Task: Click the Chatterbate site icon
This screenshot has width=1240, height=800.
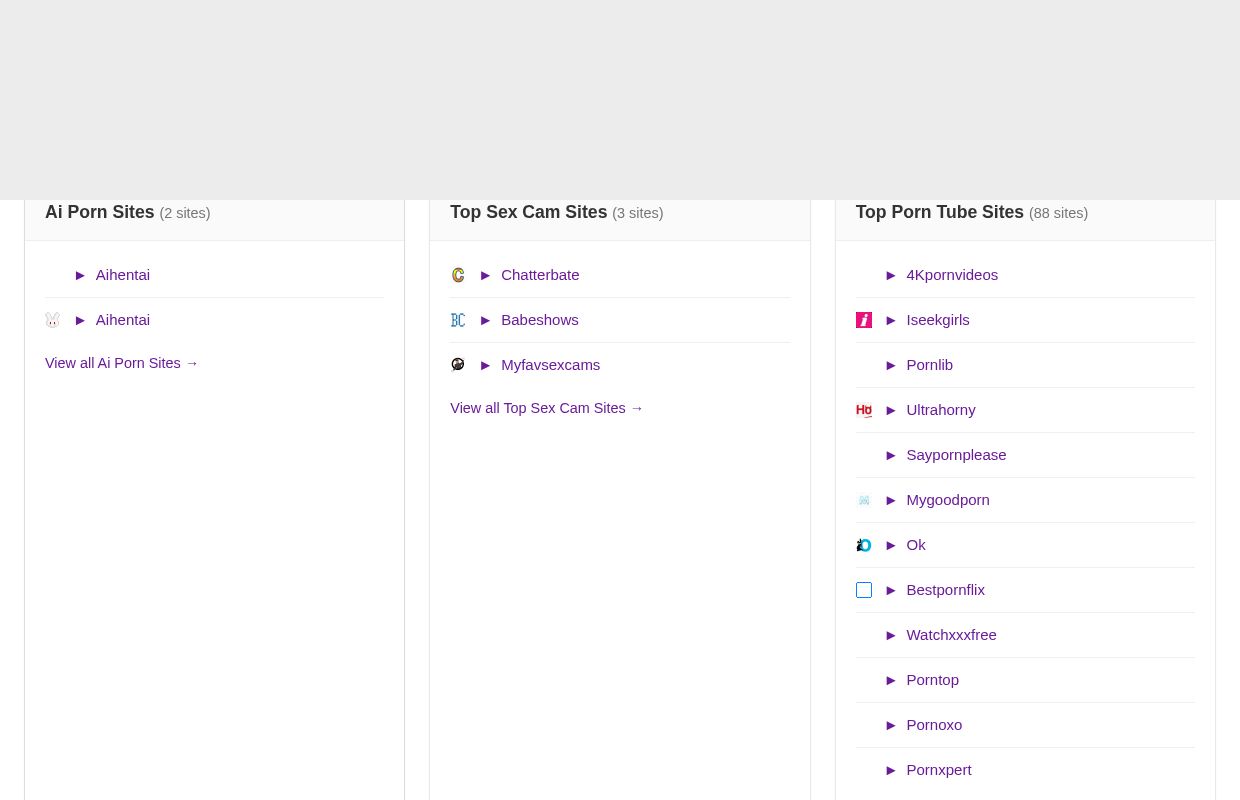Action: [x=458, y=274]
